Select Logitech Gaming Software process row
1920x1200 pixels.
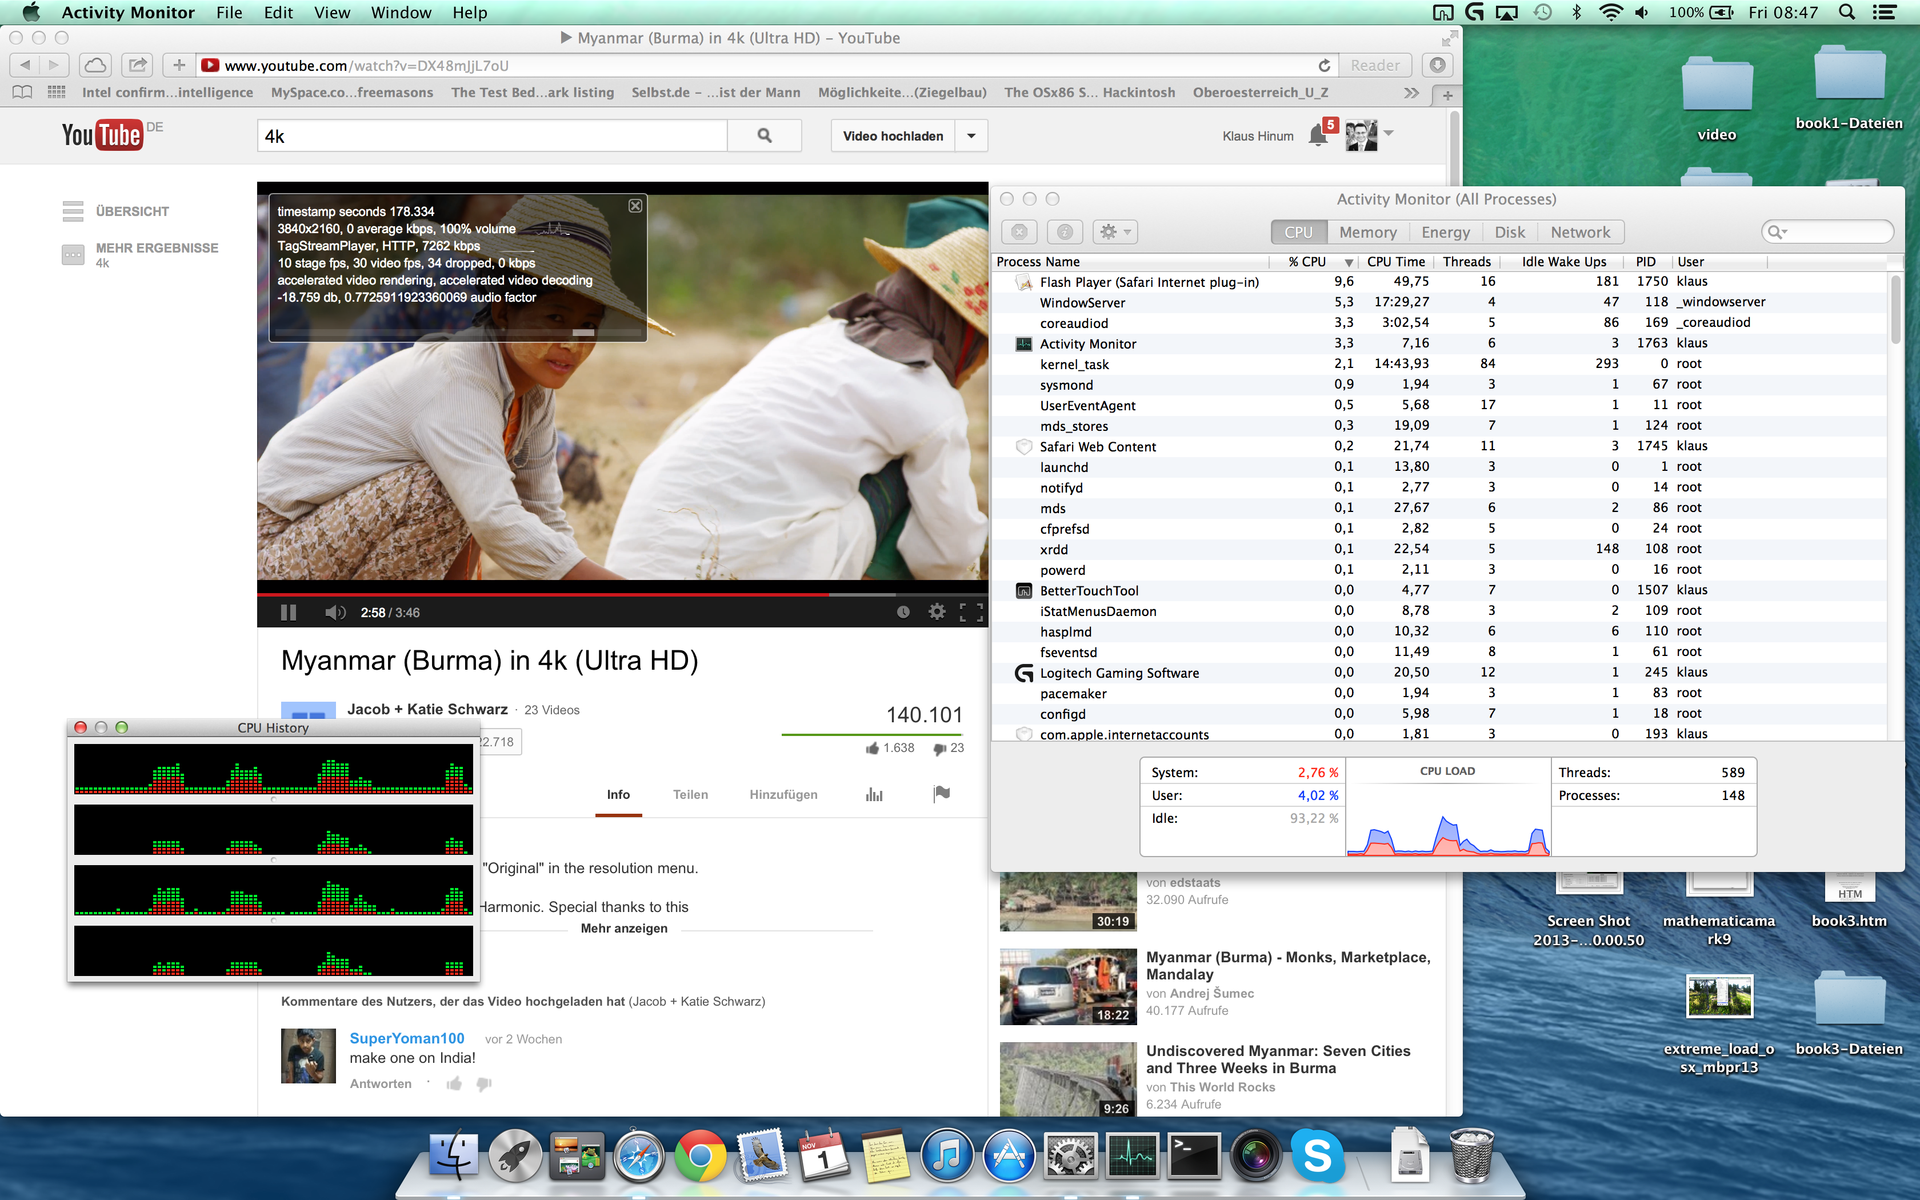coord(1438,673)
